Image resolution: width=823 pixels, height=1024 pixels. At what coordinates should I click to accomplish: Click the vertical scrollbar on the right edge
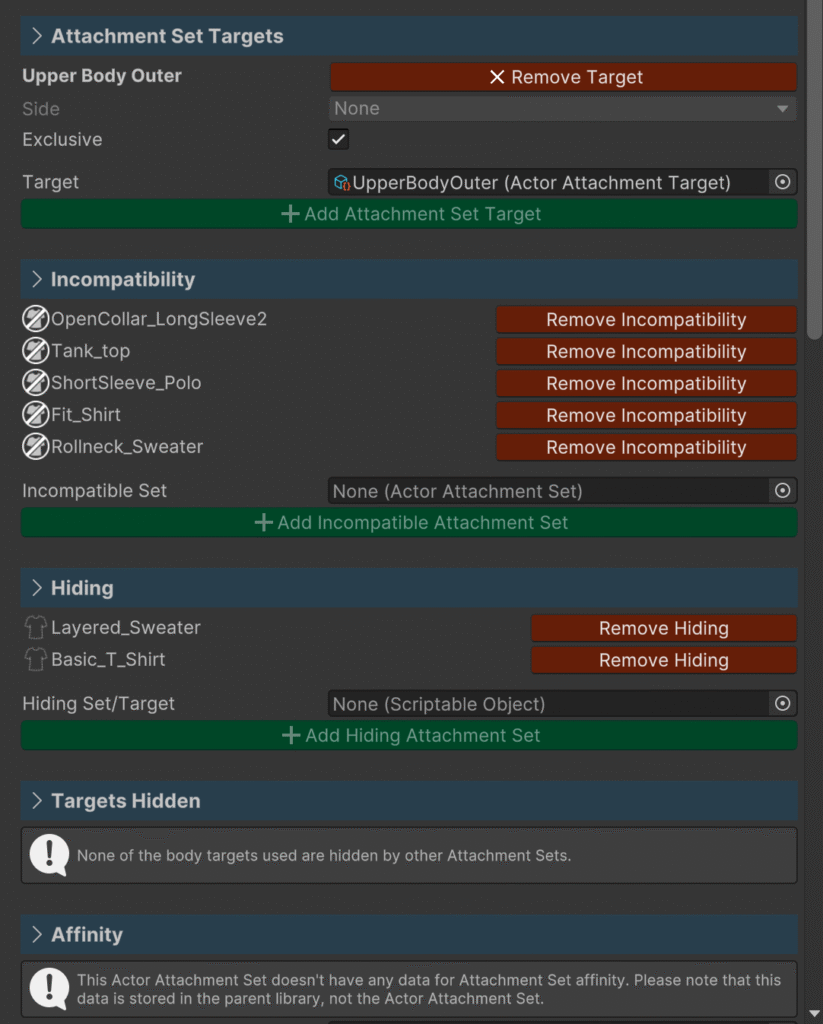point(814,170)
